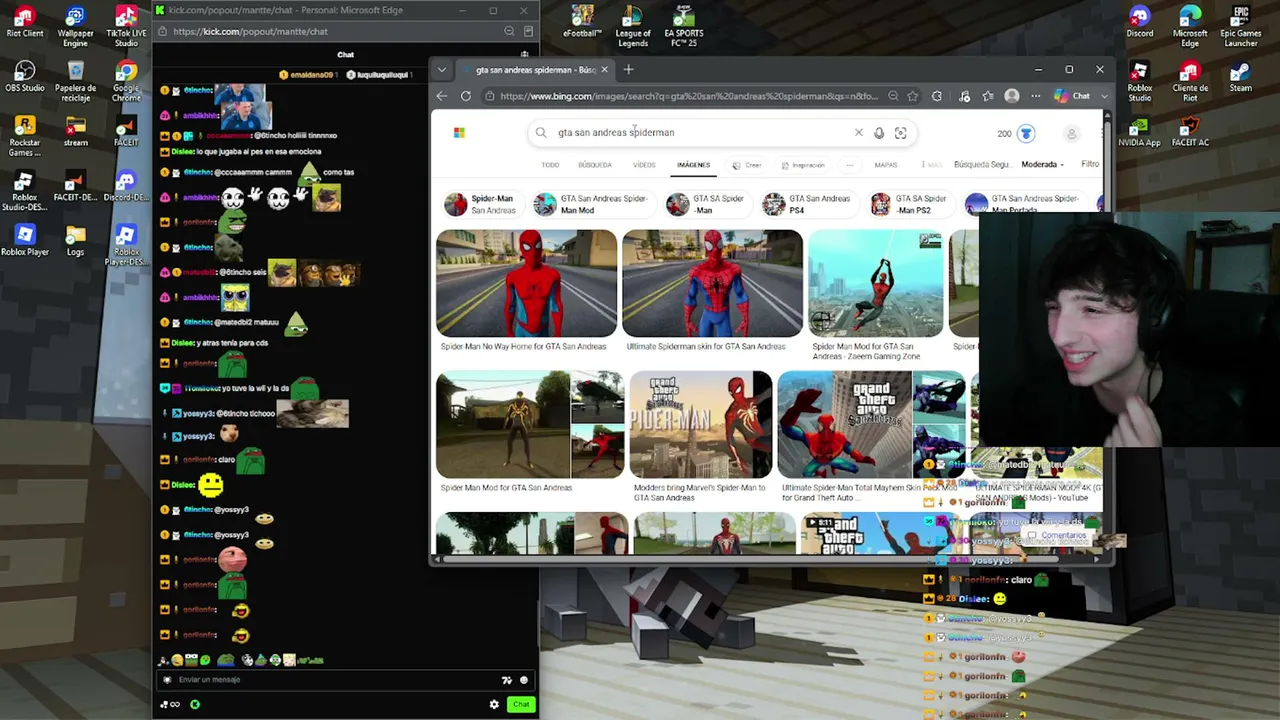Open the Logs folder on the desktop

[75, 240]
